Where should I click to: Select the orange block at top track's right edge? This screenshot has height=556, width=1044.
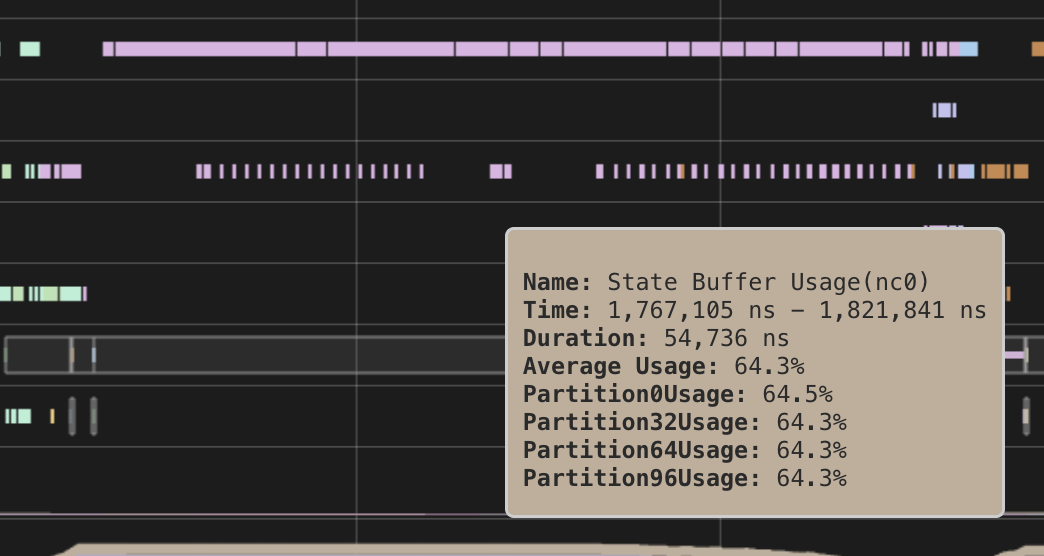[x=1038, y=49]
